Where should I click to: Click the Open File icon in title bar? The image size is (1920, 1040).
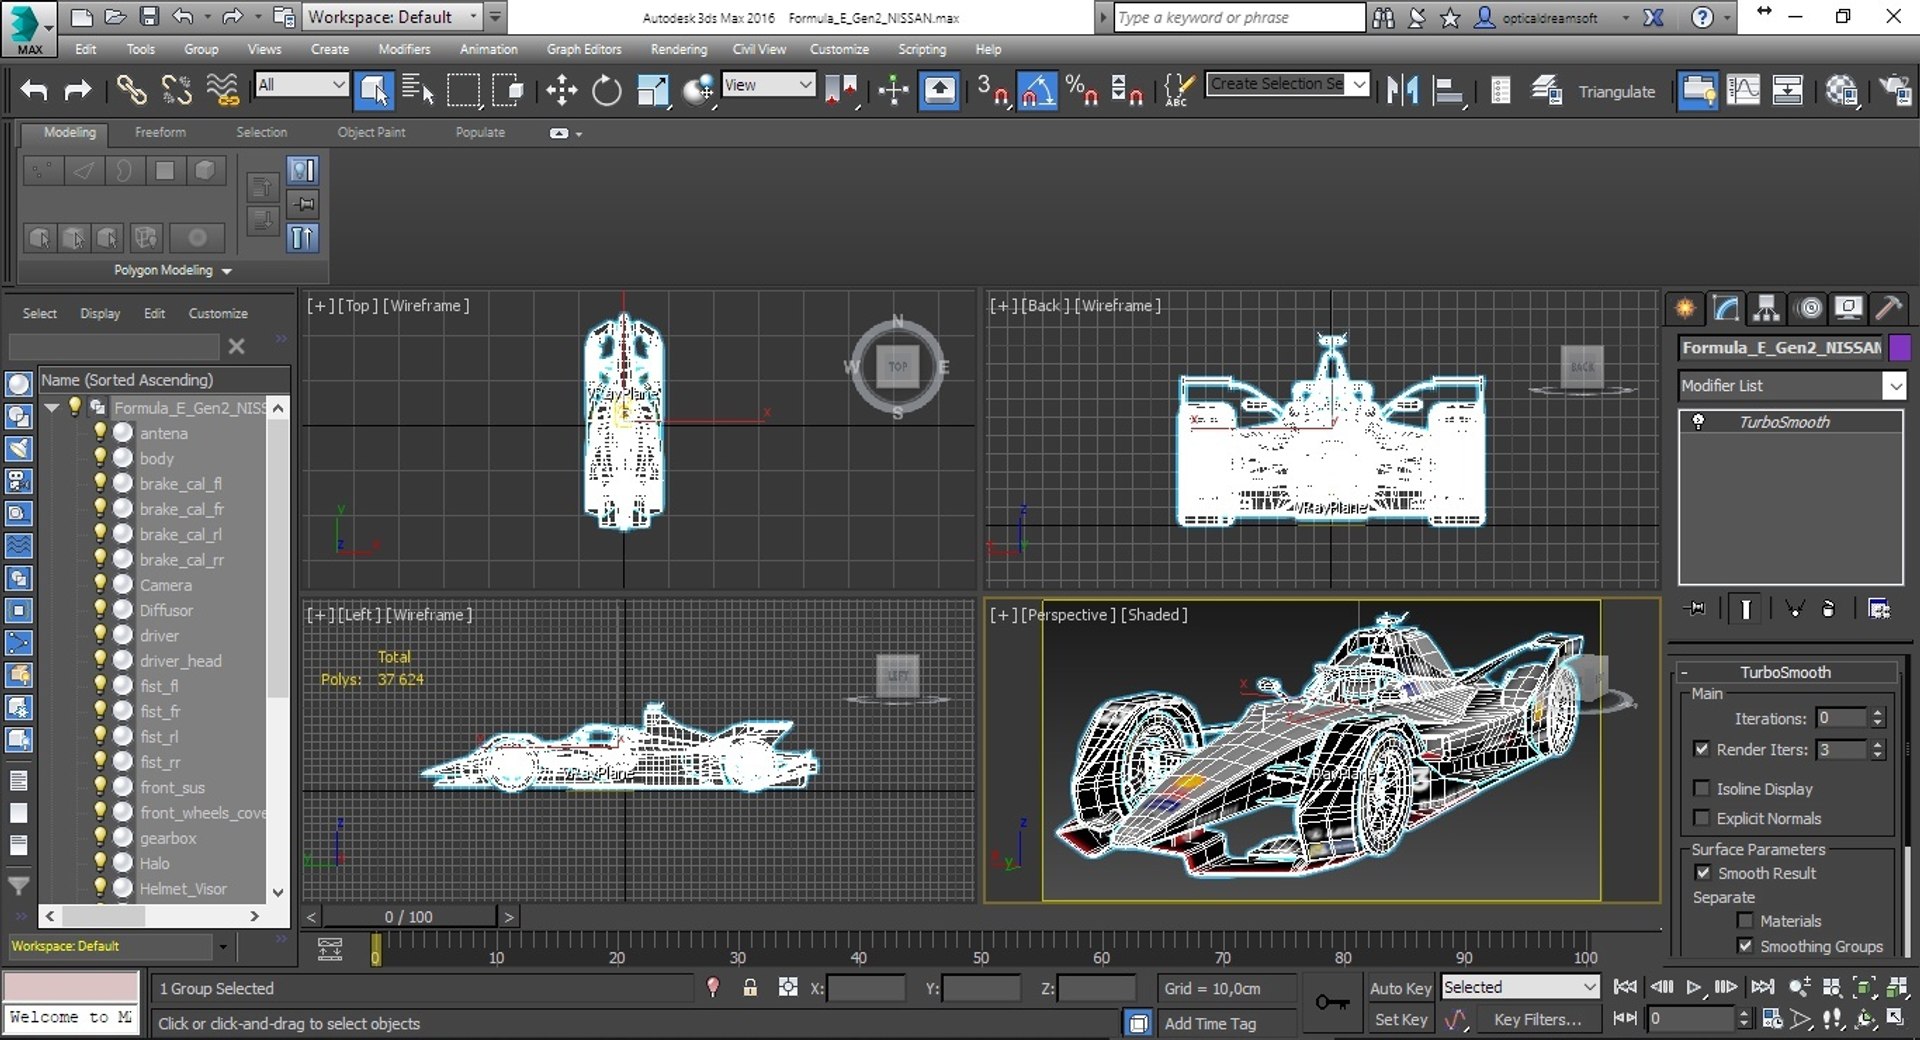(115, 16)
